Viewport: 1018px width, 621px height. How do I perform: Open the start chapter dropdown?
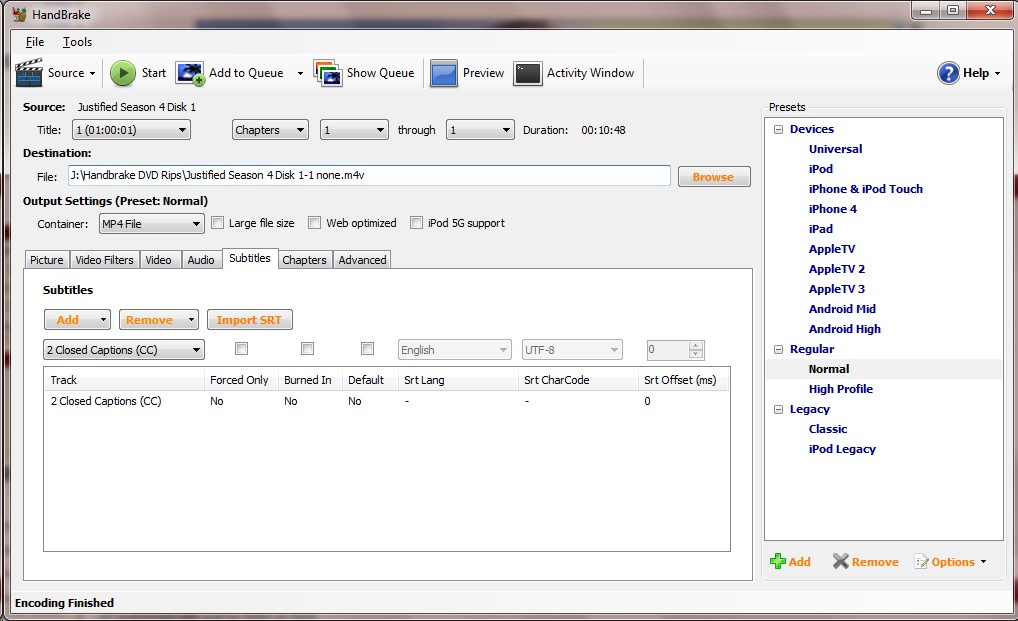click(354, 130)
